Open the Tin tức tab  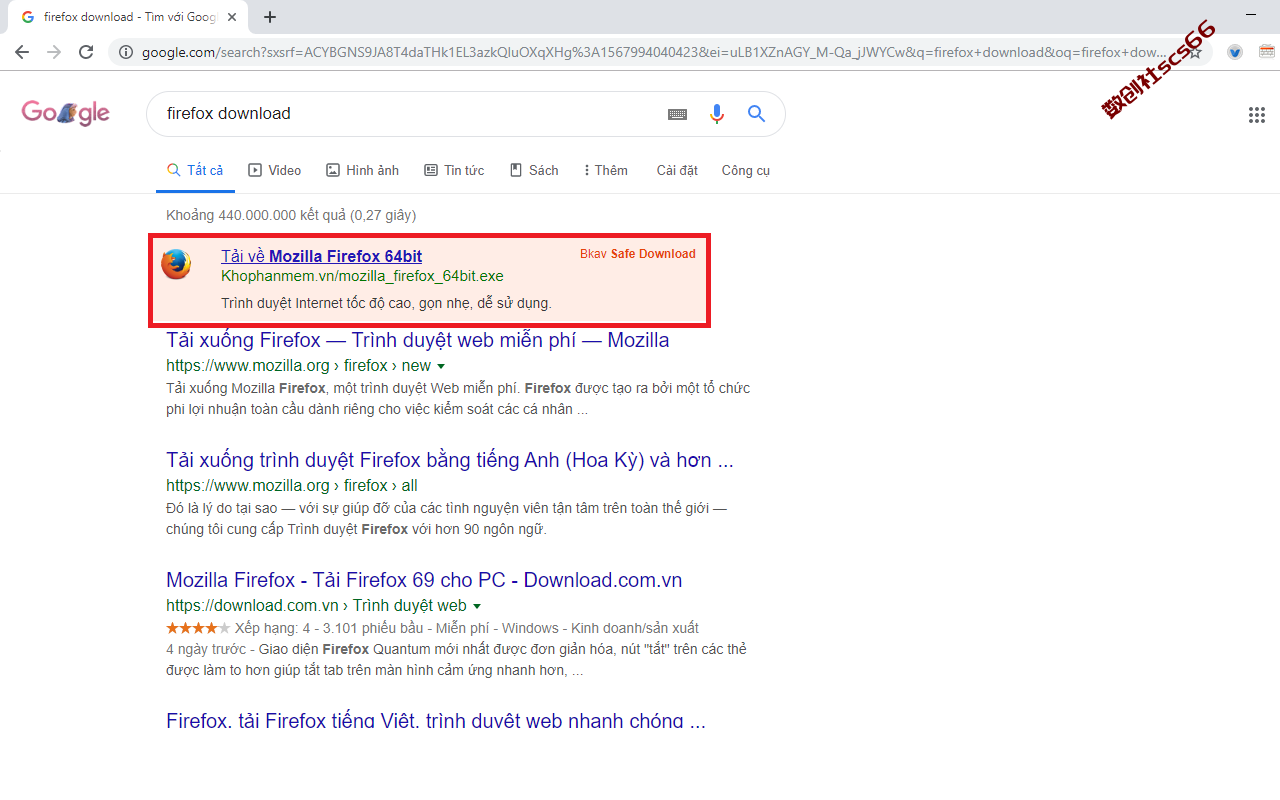(454, 170)
